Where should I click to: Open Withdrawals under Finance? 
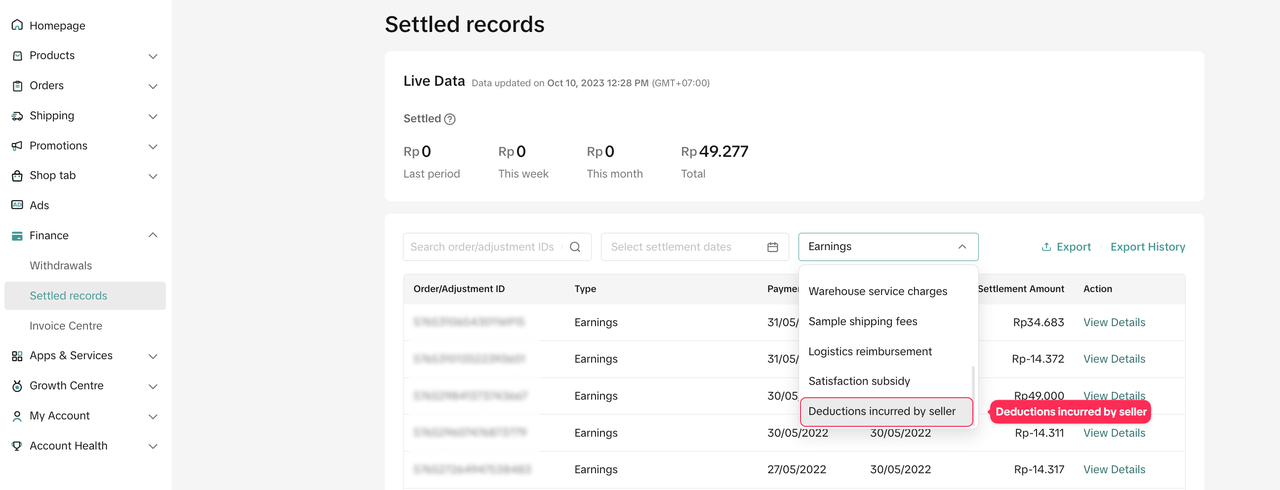coord(61,266)
